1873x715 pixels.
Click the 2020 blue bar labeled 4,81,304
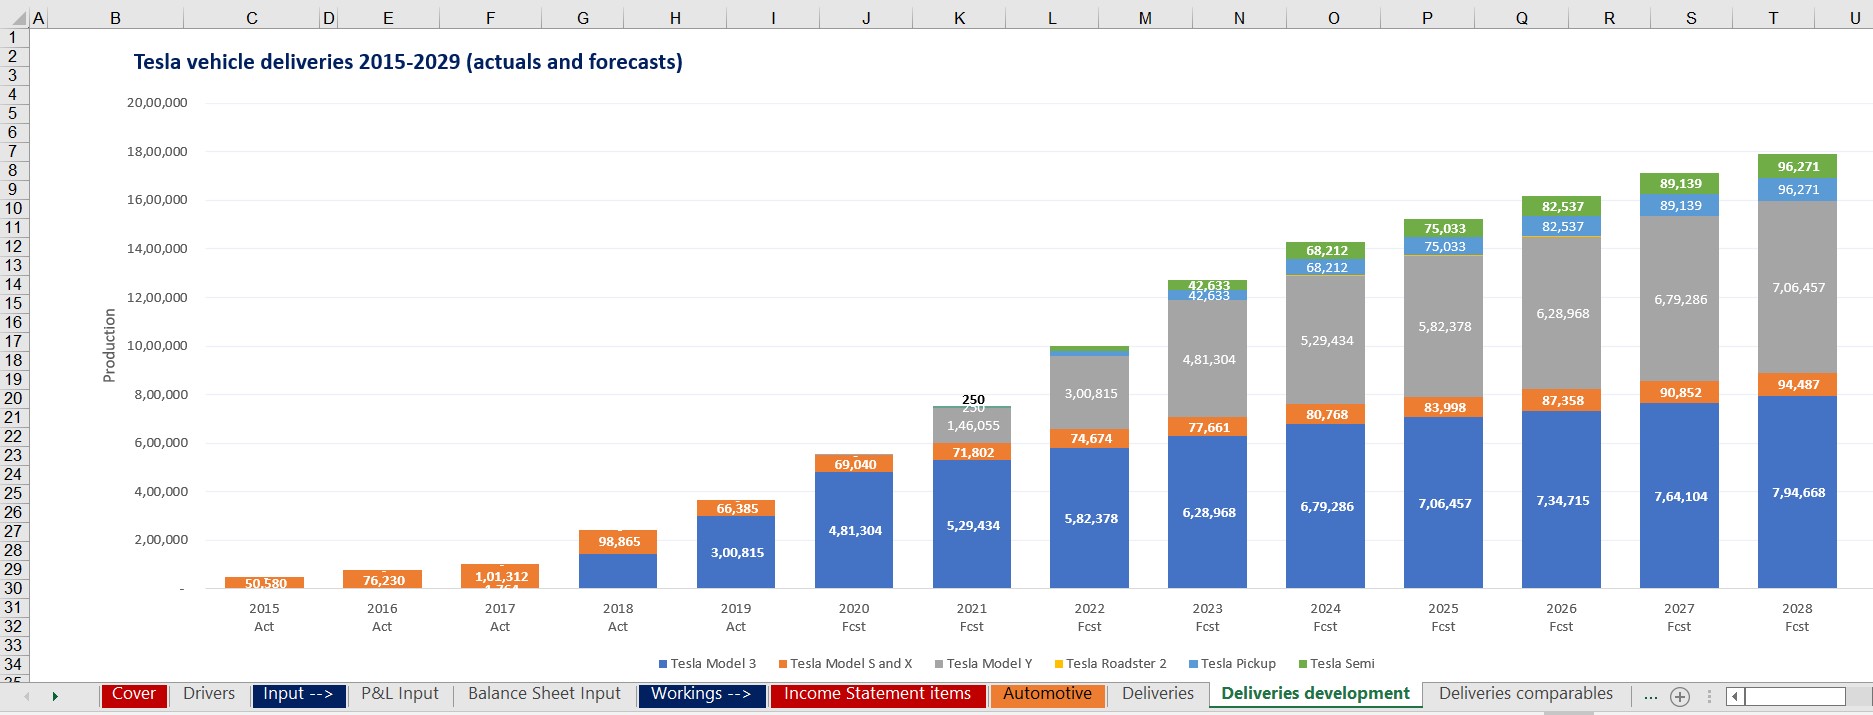pyautogui.click(x=854, y=530)
